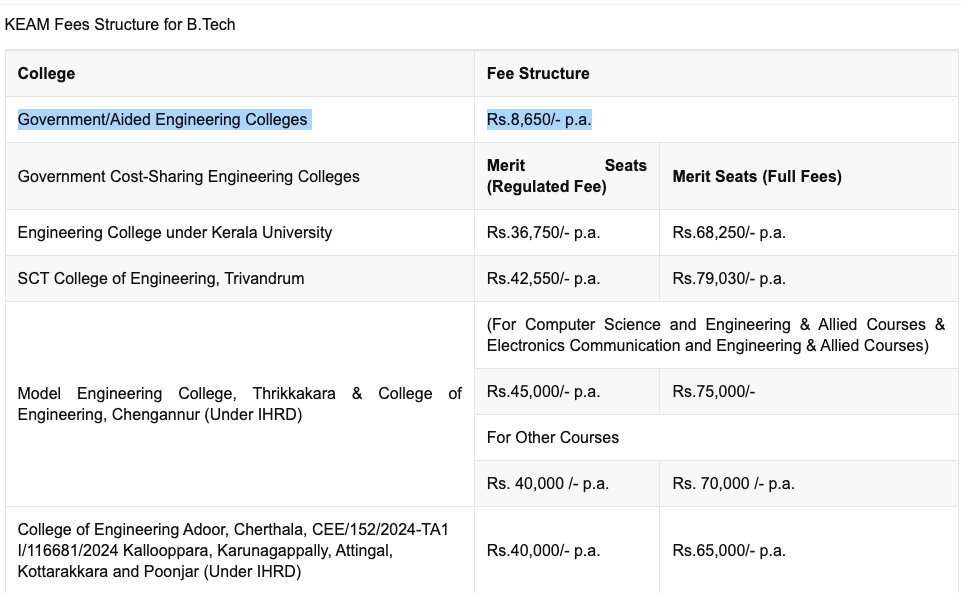
Task: Click the 'Fee Structure' column header
Action: (538, 74)
